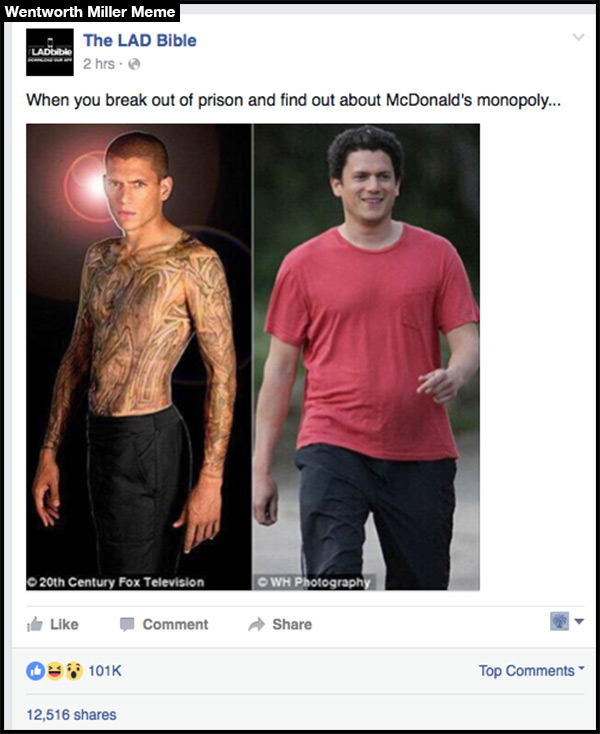Click the Wow reaction emoji
The height and width of the screenshot is (734, 600).
tap(73, 671)
